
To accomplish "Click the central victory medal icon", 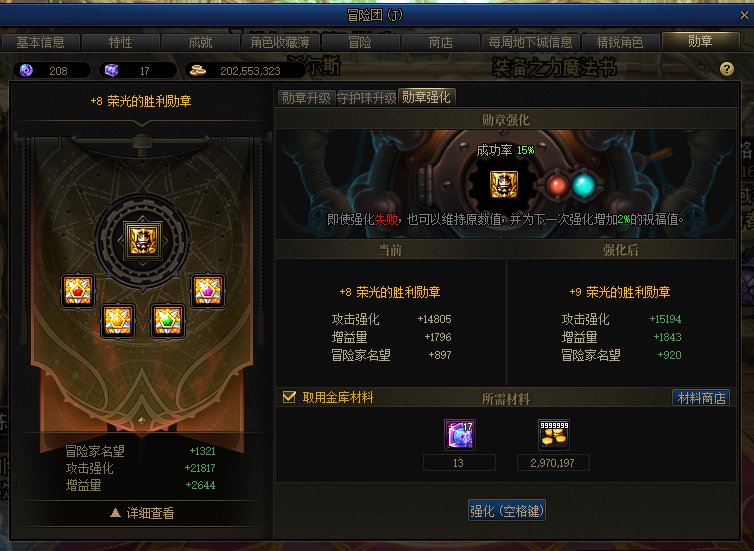I will (142, 240).
